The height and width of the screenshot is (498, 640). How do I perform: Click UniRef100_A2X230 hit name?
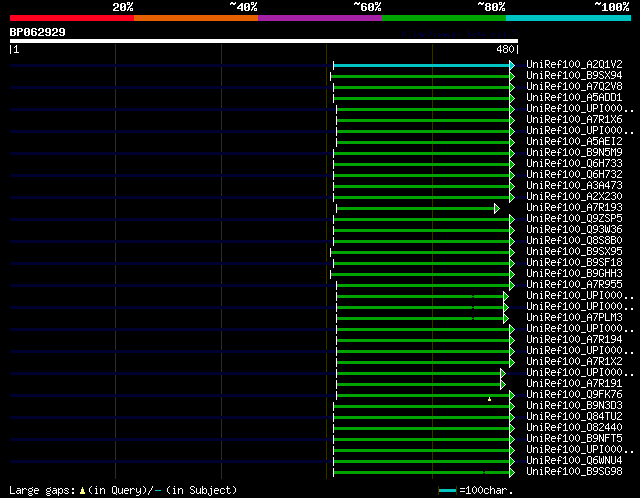pyautogui.click(x=574, y=197)
